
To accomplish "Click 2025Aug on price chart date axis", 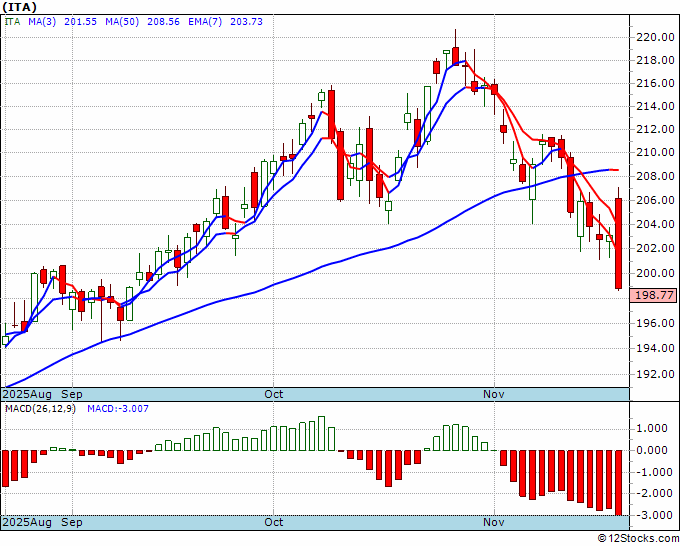I will (27, 395).
